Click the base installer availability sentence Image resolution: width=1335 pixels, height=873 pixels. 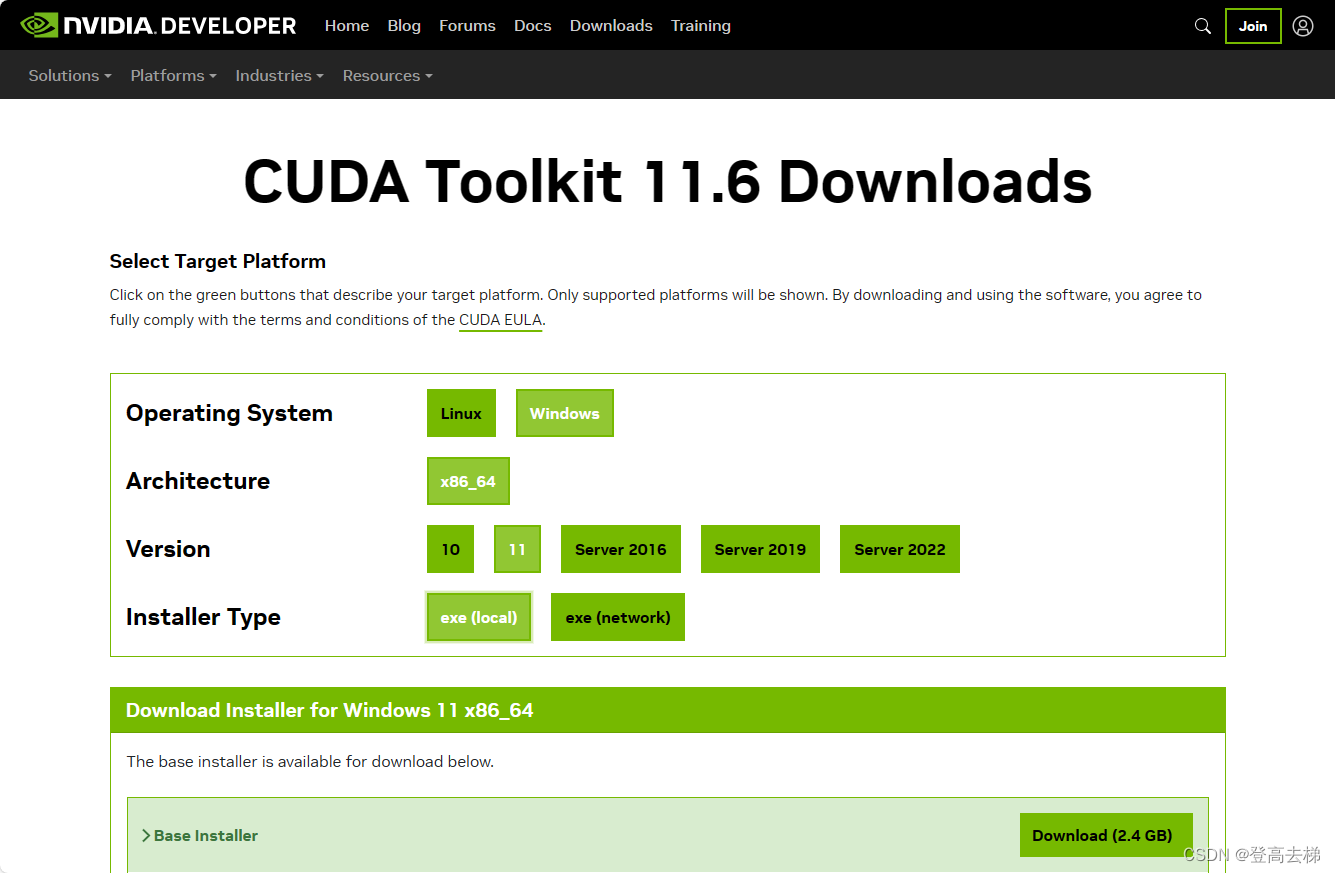pos(310,761)
